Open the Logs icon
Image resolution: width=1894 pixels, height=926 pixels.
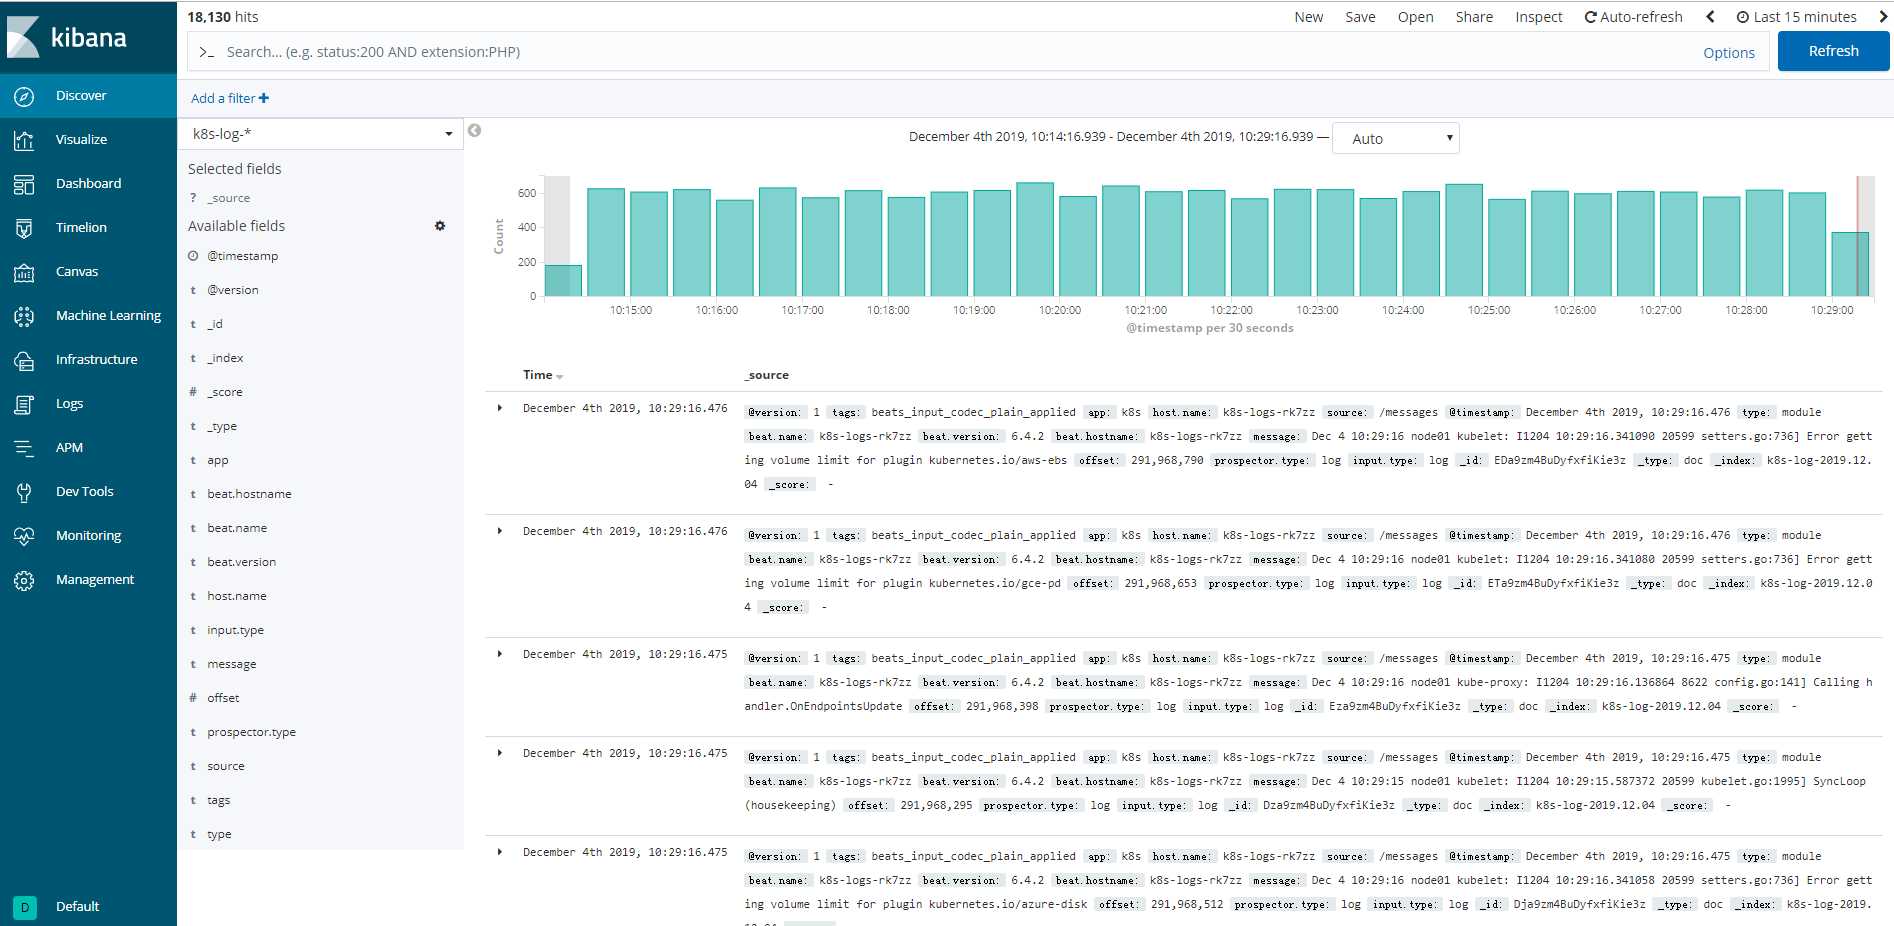24,404
